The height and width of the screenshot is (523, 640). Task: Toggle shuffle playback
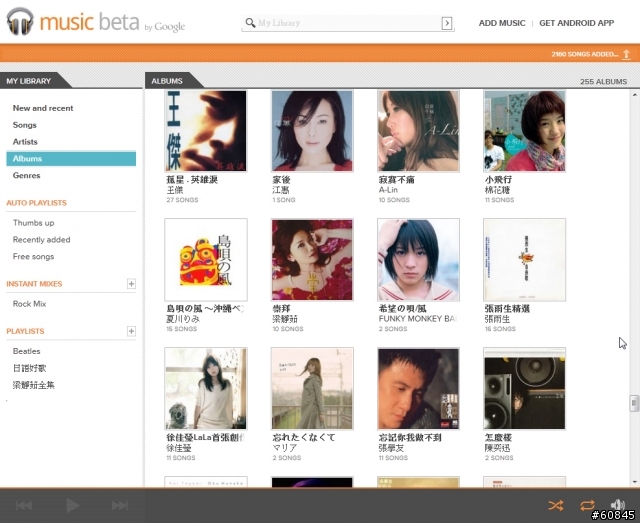556,505
